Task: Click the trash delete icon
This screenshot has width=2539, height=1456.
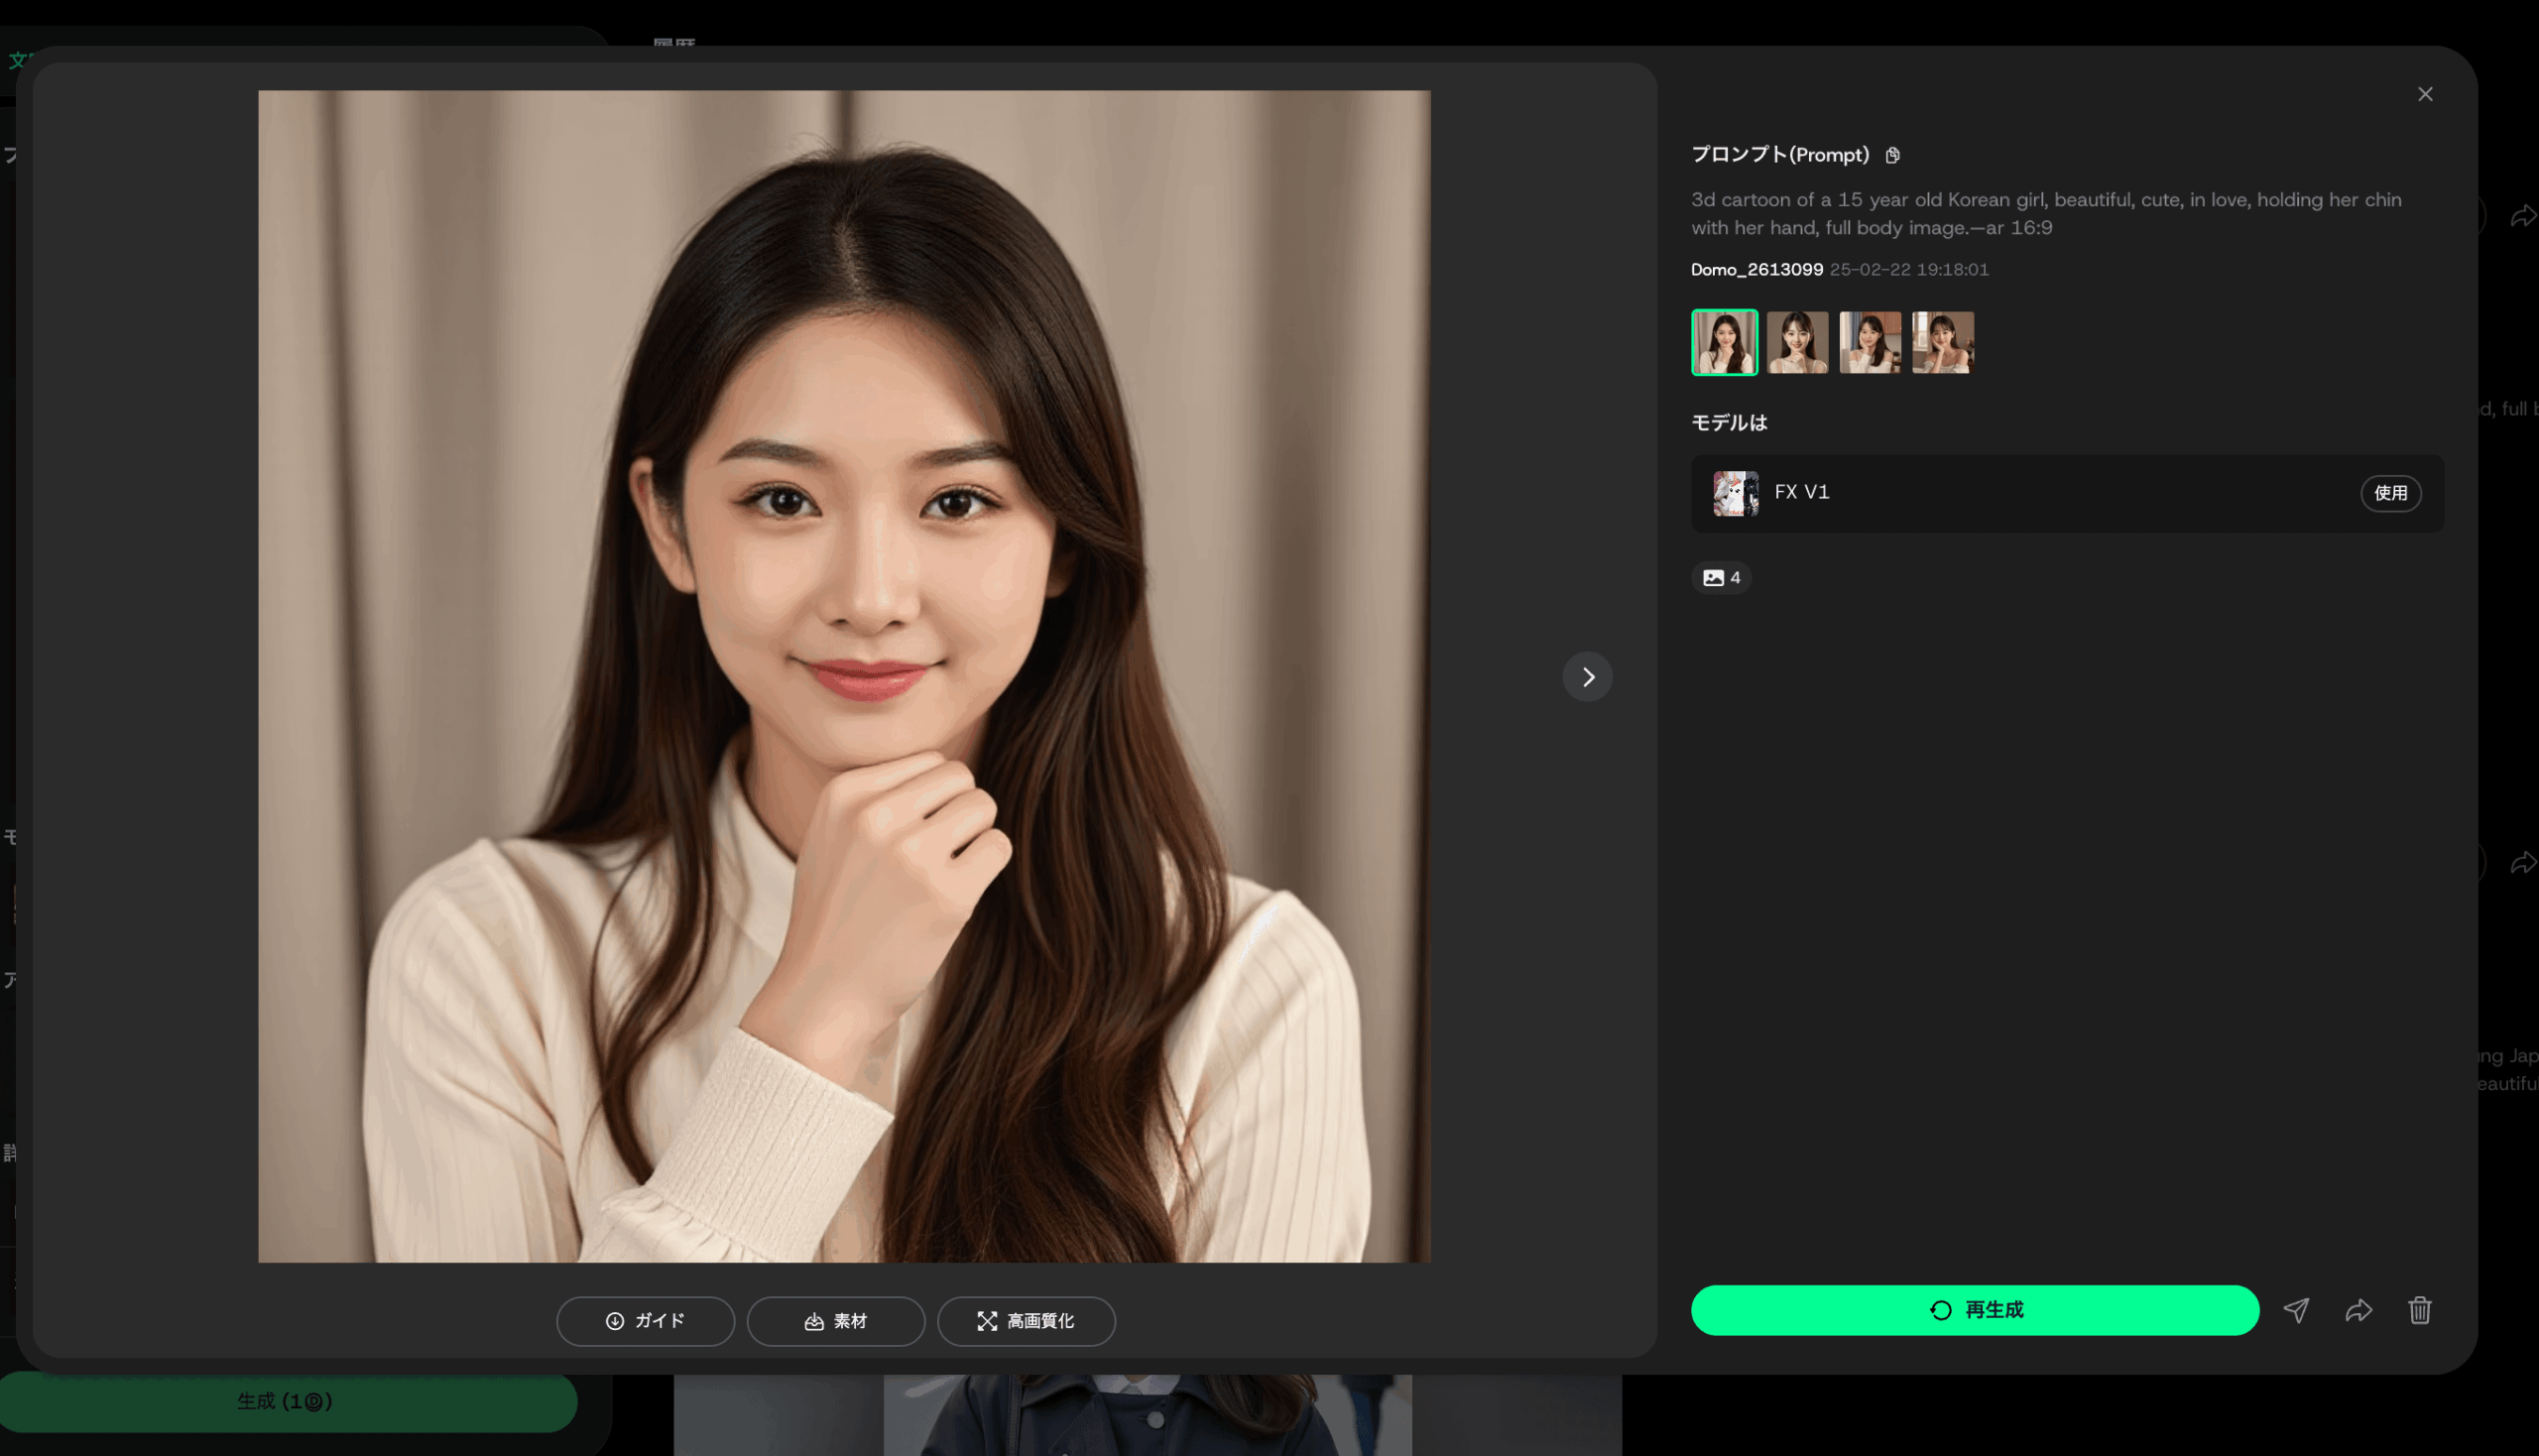Action: click(x=2419, y=1310)
